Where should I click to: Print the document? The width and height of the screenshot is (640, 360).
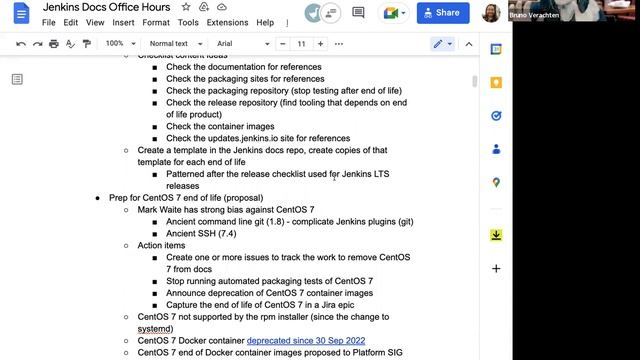54,44
